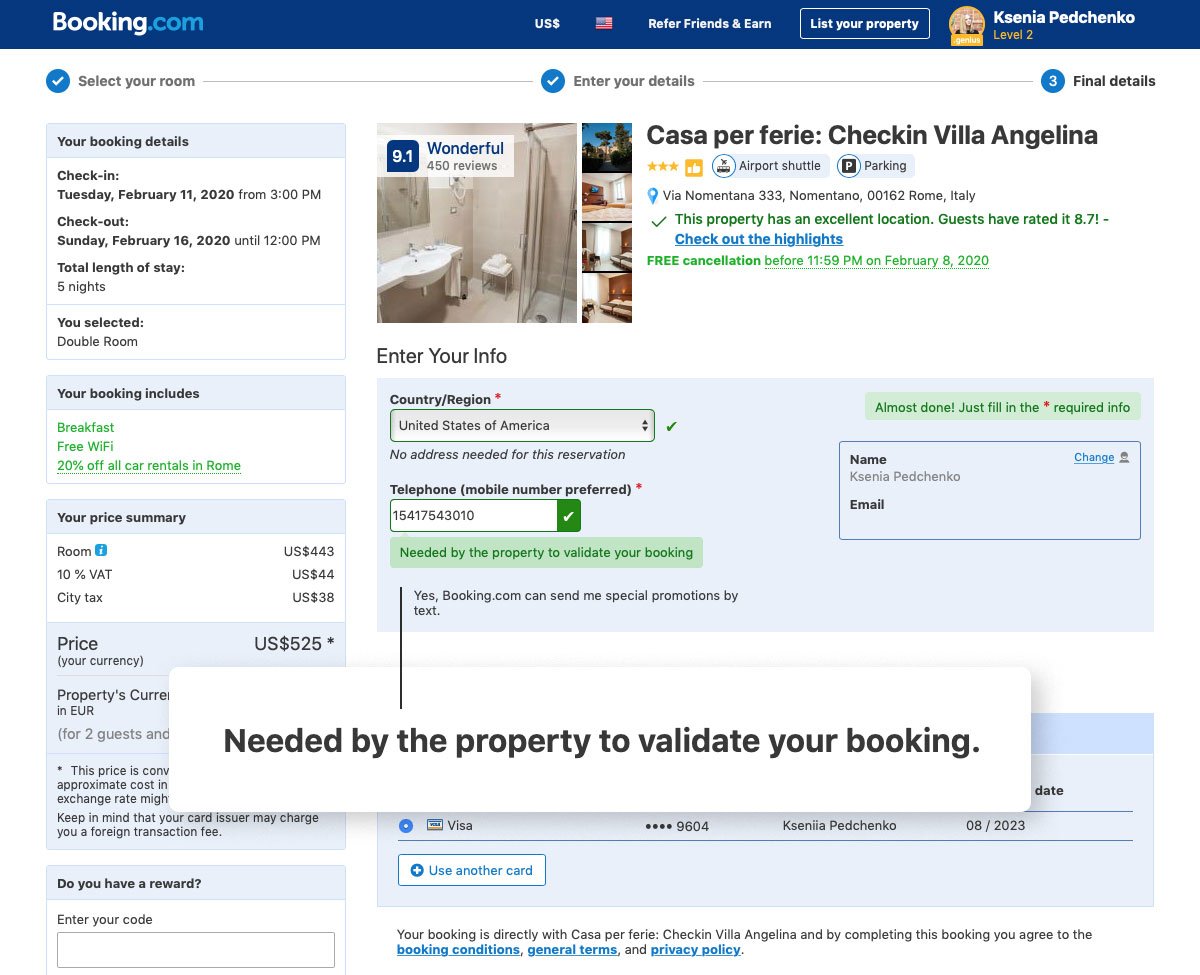Click Change link in Name box

[x=1094, y=457]
